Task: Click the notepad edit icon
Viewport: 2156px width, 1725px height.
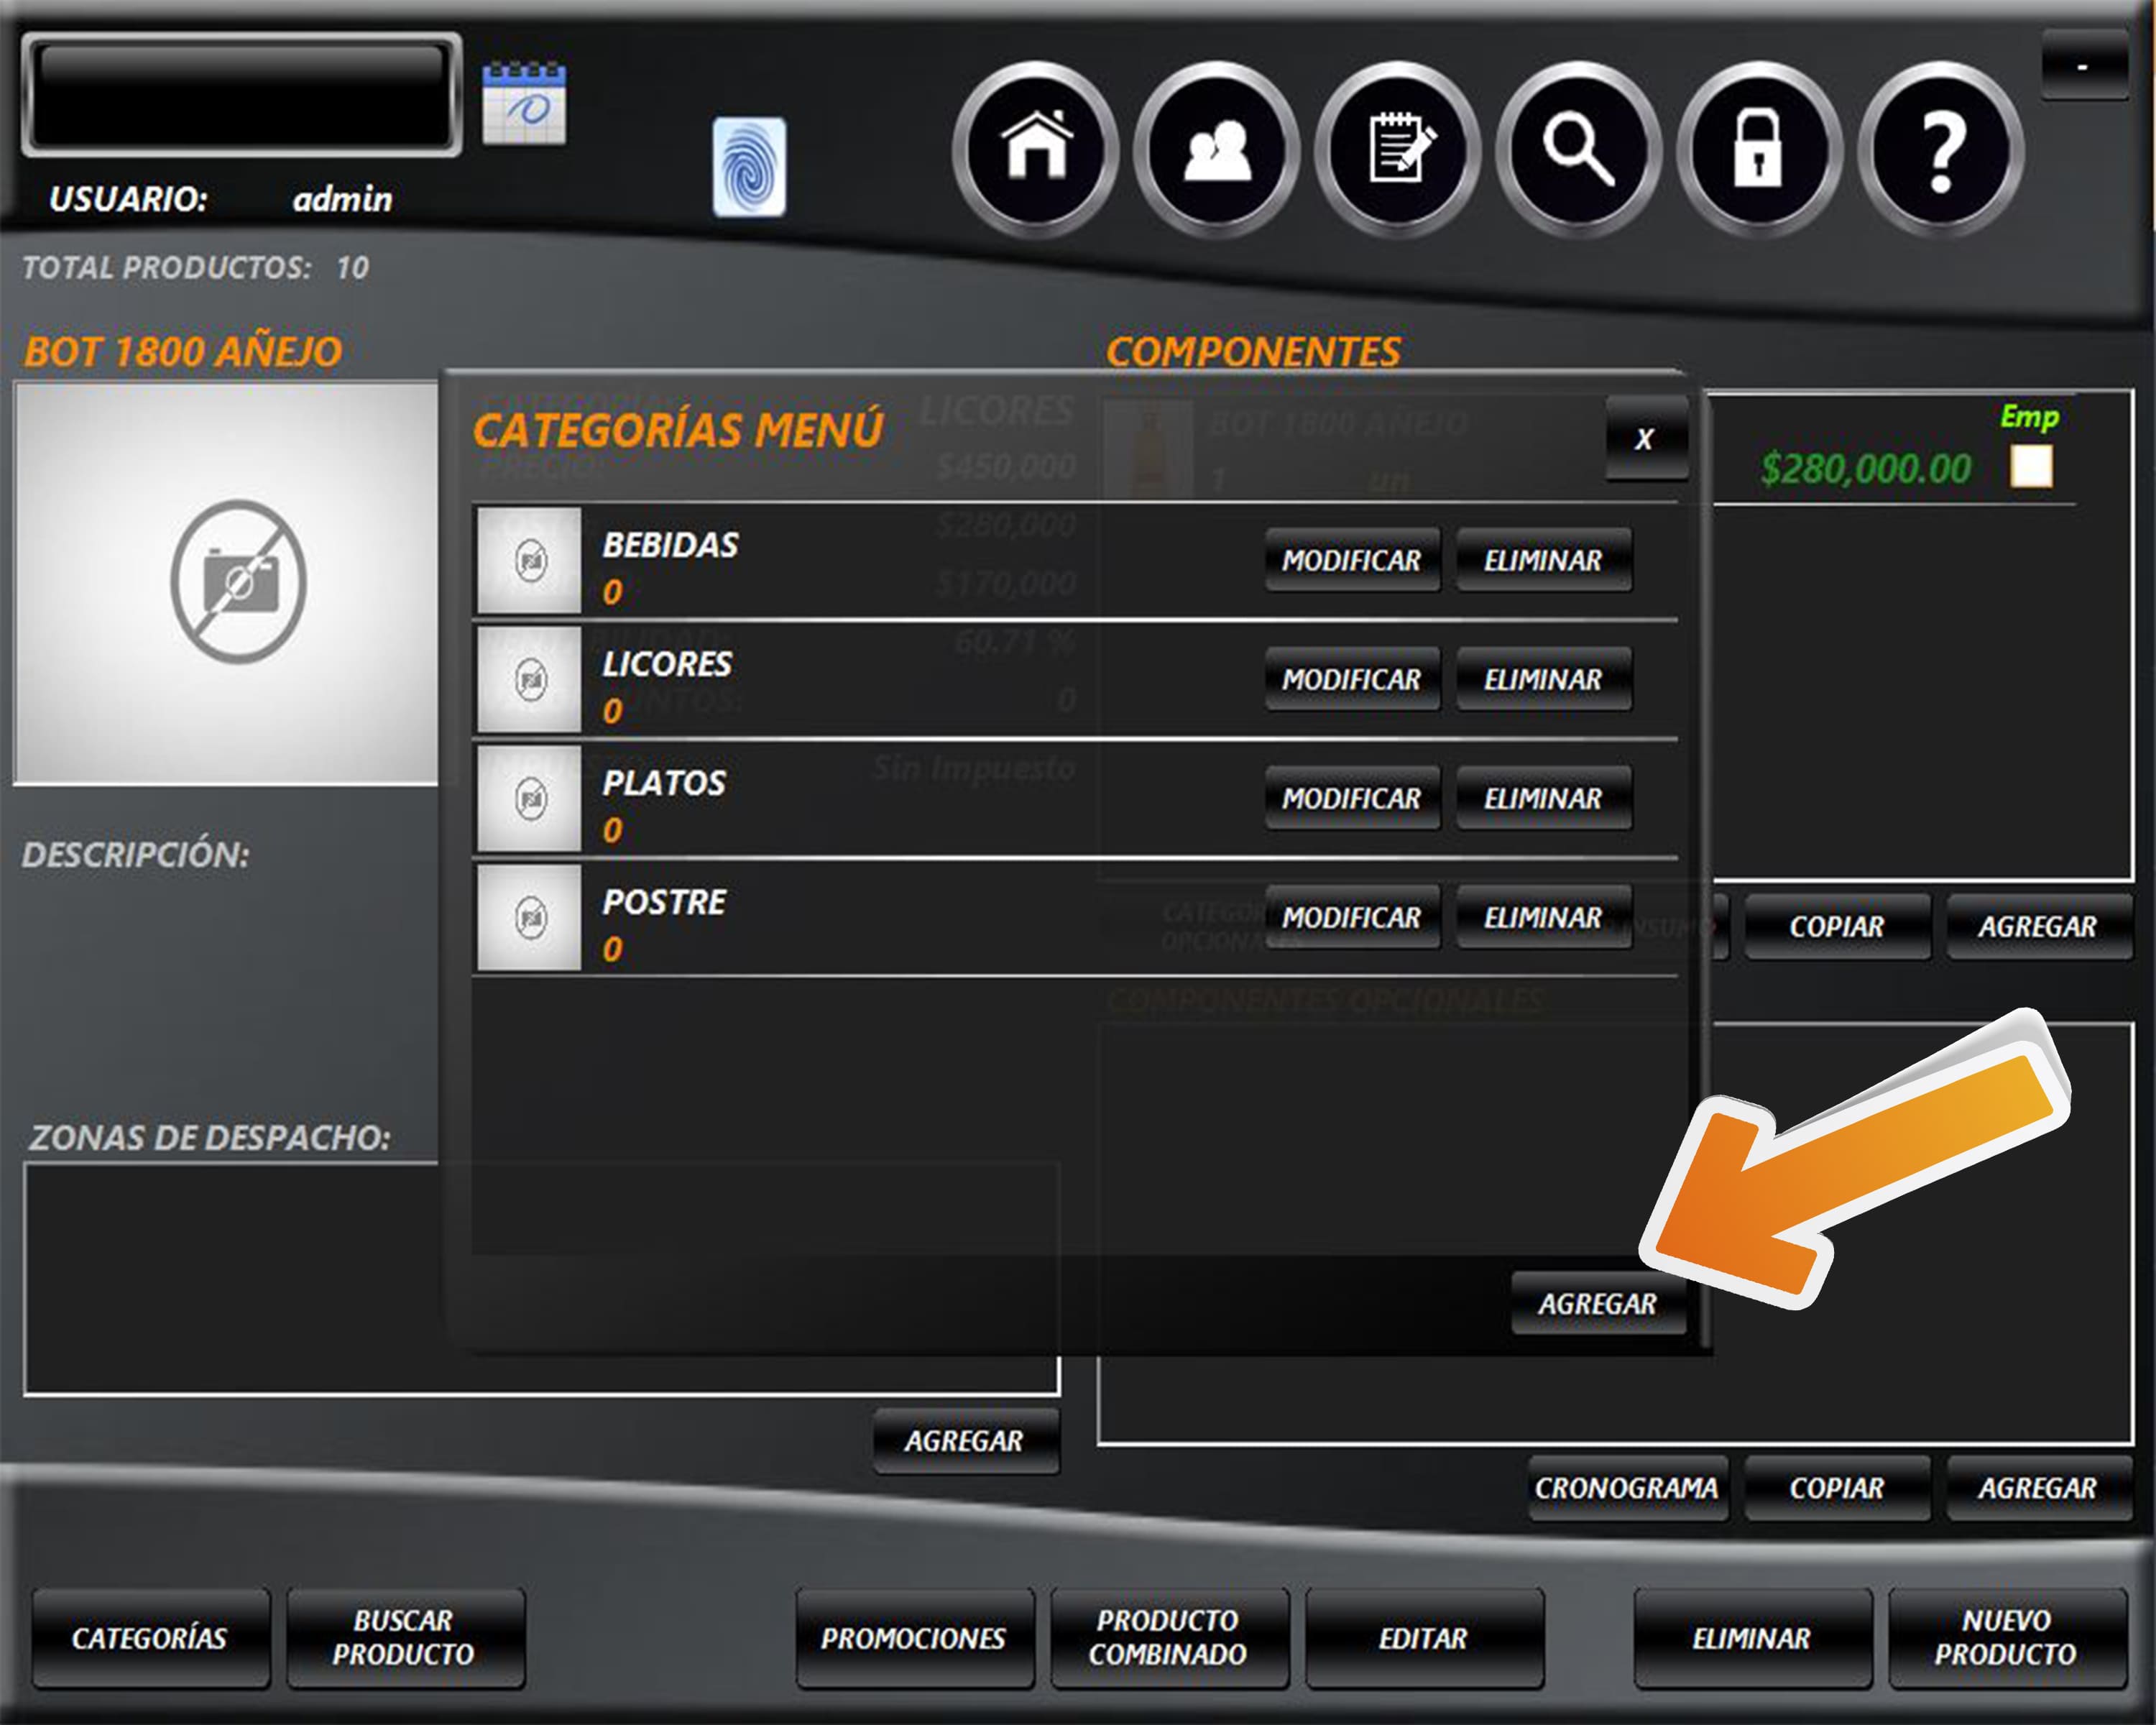Action: click(1398, 150)
